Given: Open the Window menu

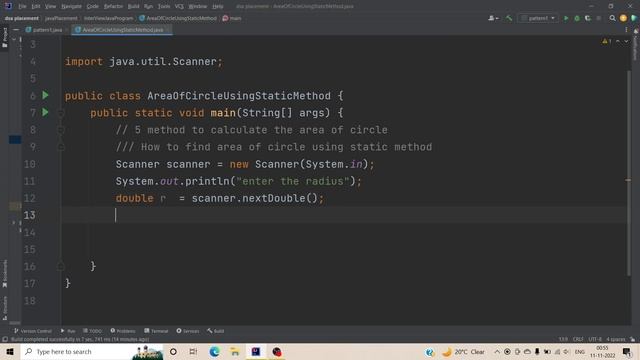Looking at the screenshot, I should [198, 6].
